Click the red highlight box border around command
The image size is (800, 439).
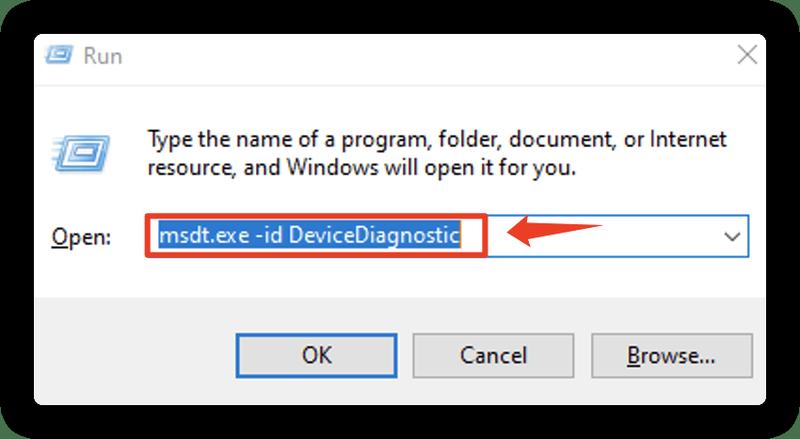coord(316,216)
